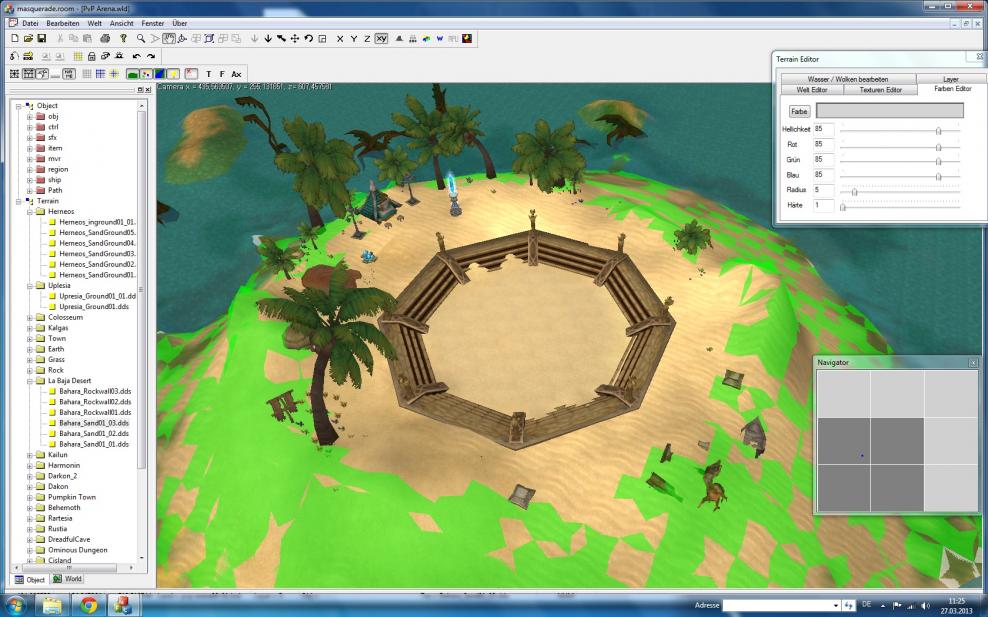Click the Undo arrow icon
The width and height of the screenshot is (988, 617).
137,56
